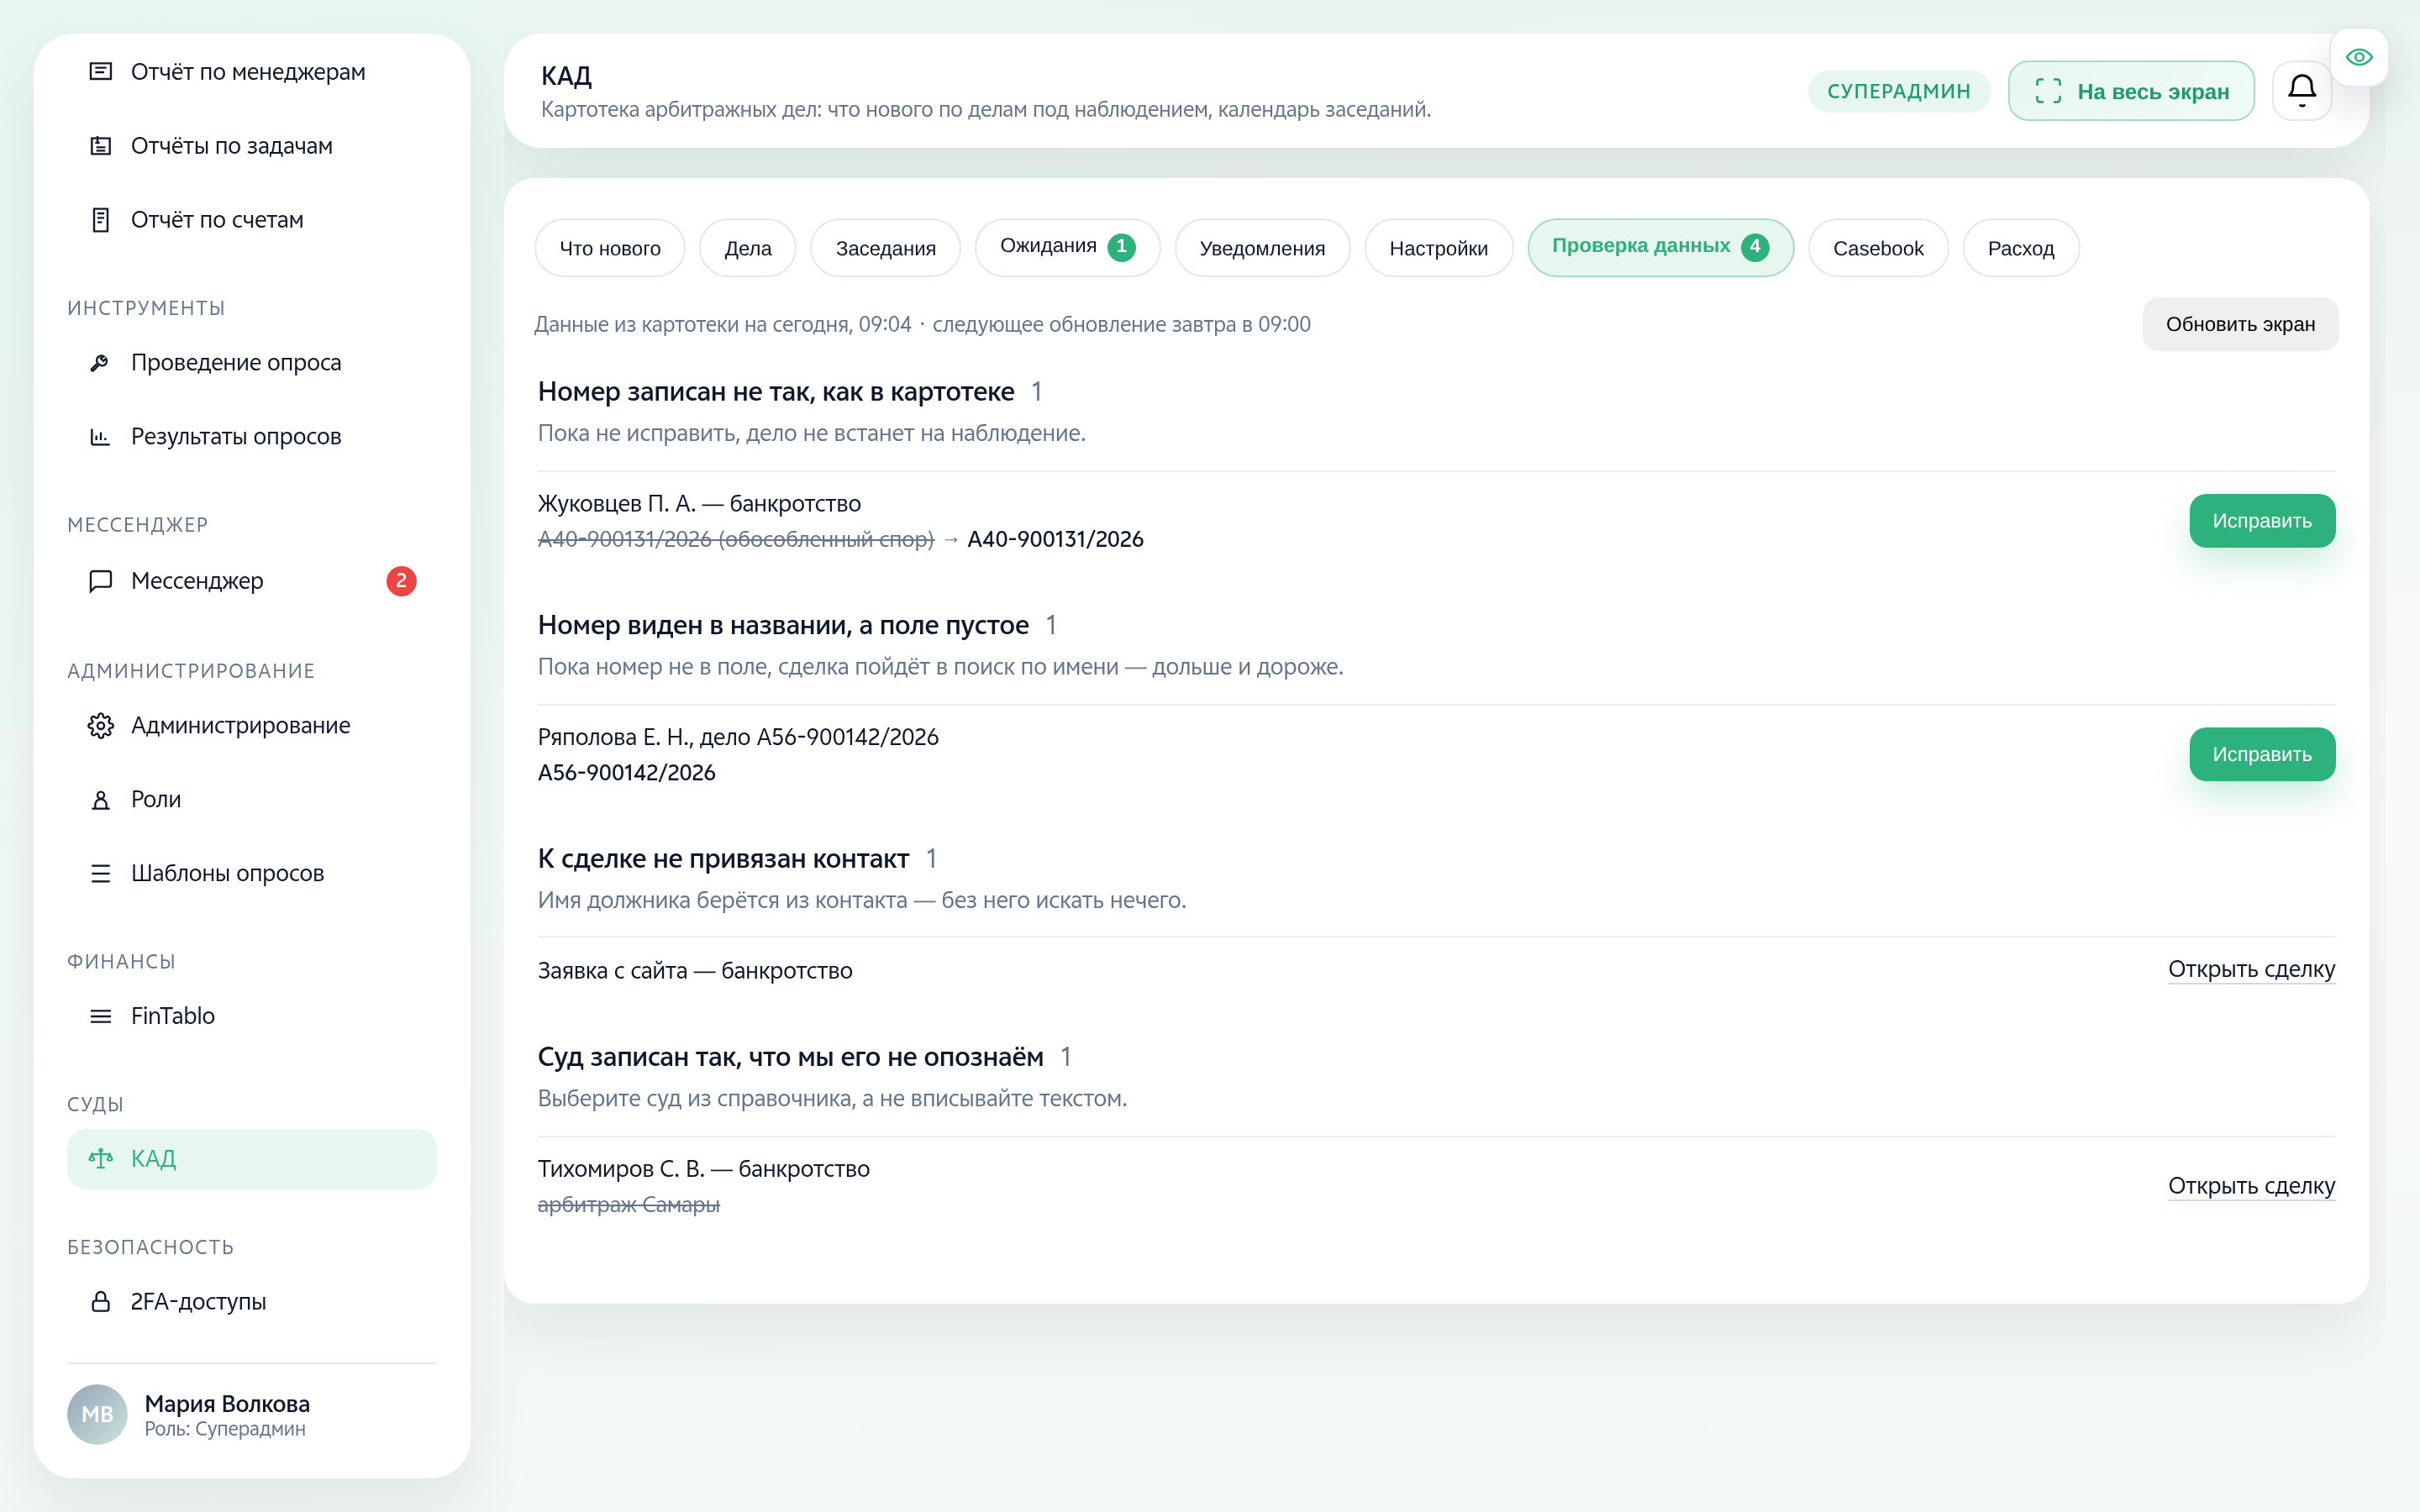
Task: Click the Мария Волкова profile name
Action: [227, 1404]
